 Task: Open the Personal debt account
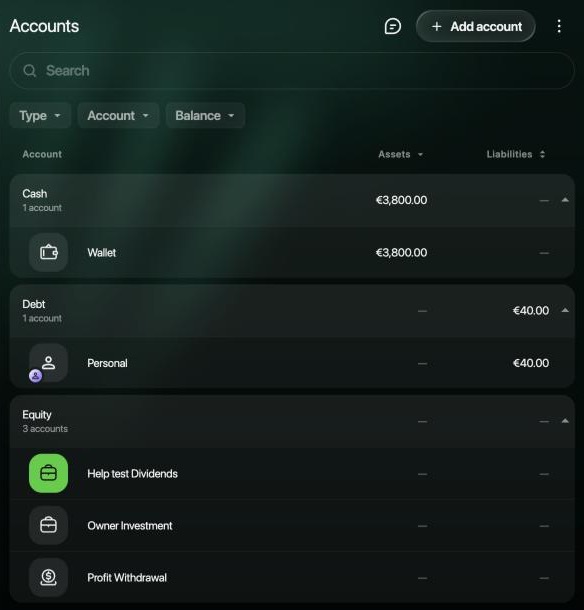(292, 363)
